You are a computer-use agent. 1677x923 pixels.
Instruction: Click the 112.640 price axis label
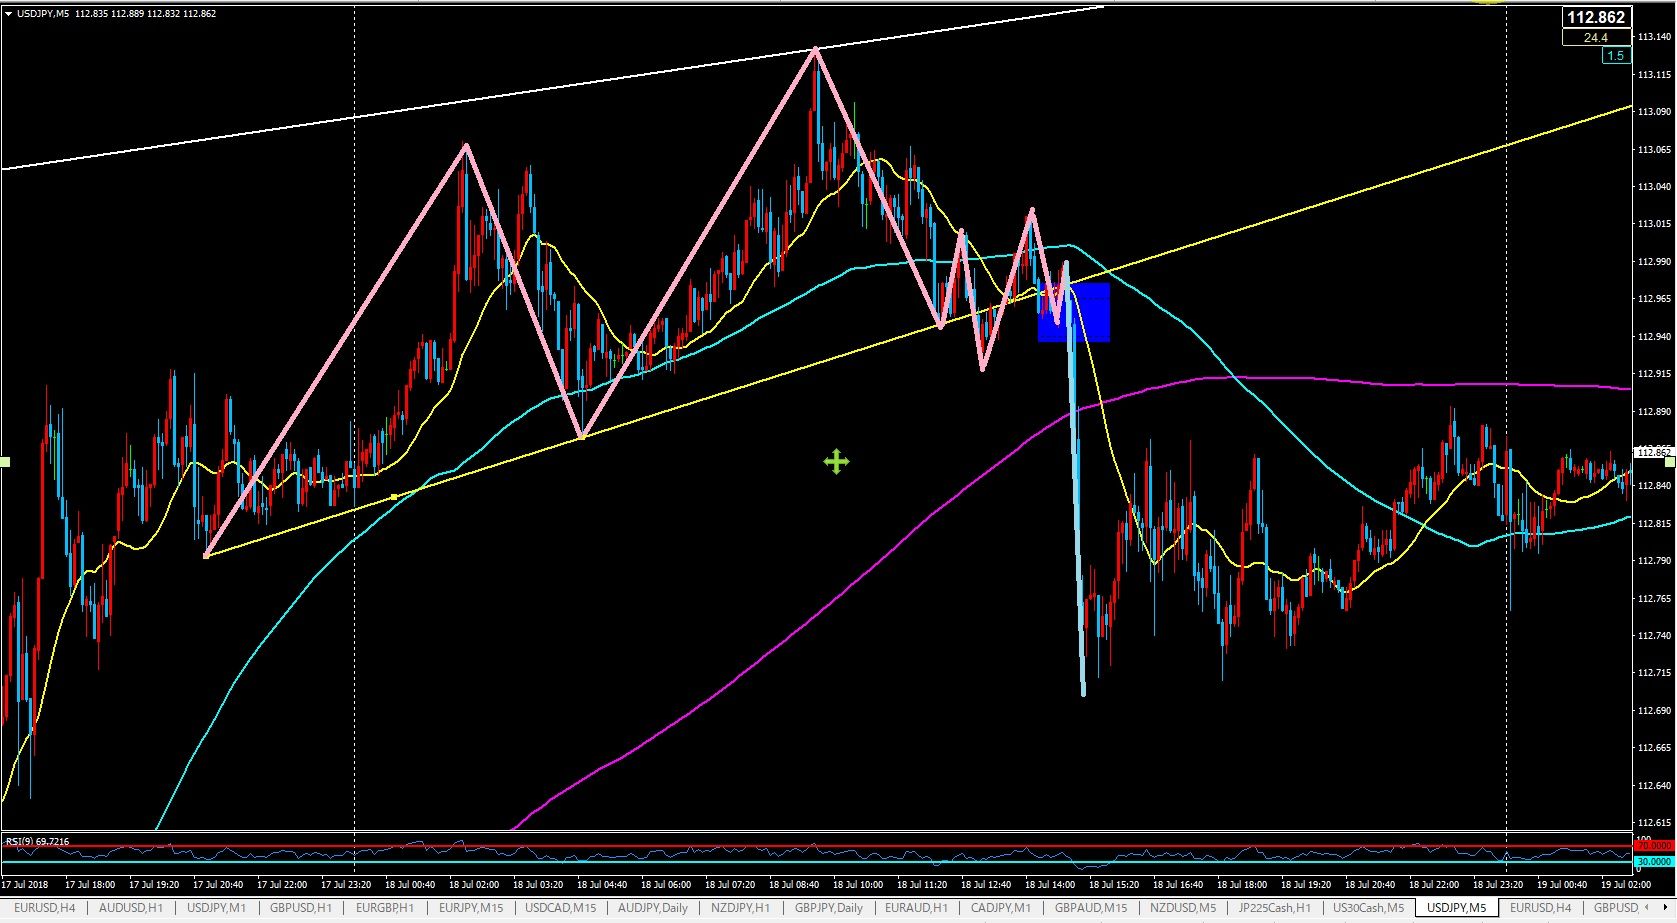tap(1655, 786)
